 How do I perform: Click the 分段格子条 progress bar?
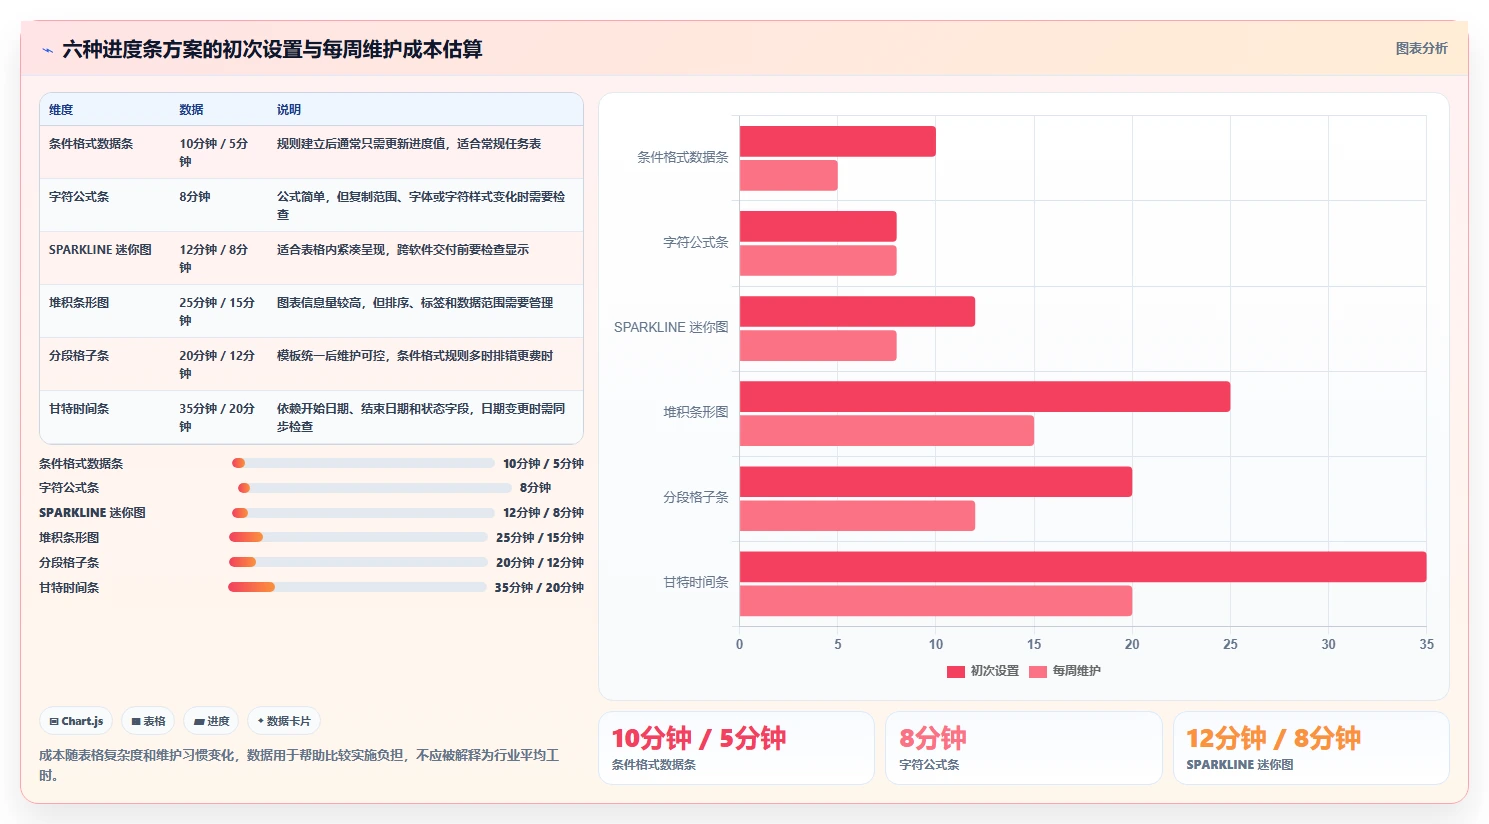(358, 563)
